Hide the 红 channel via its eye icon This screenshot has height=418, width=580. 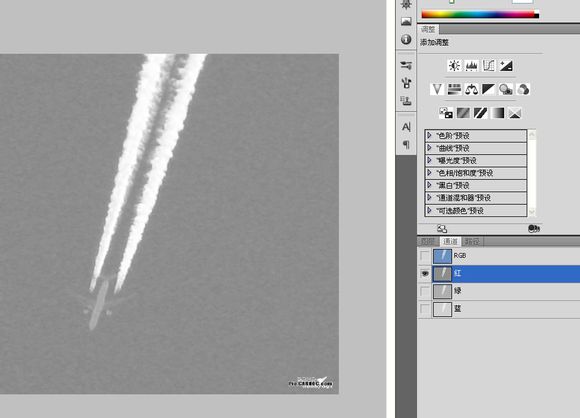point(425,273)
